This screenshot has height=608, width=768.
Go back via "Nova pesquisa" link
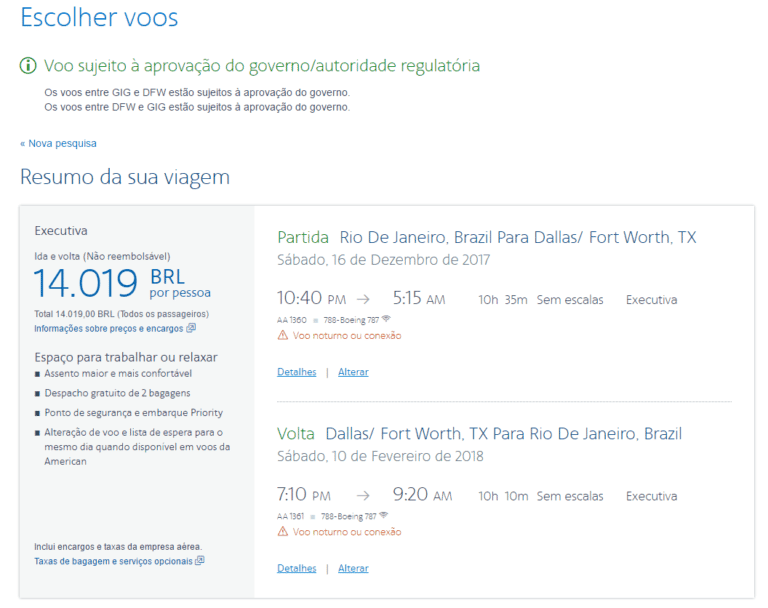click(x=58, y=143)
